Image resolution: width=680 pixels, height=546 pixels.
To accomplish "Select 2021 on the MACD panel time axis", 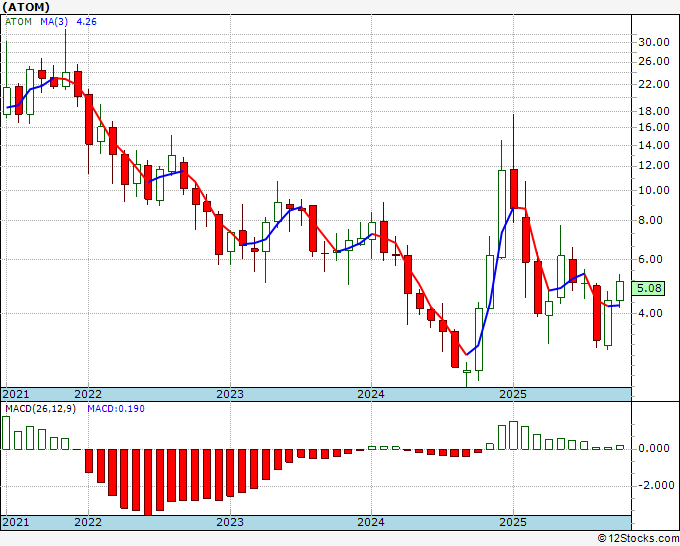I will click(17, 522).
